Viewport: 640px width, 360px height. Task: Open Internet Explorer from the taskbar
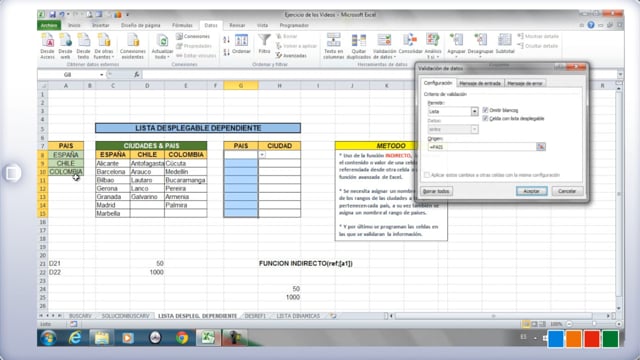coord(75,338)
